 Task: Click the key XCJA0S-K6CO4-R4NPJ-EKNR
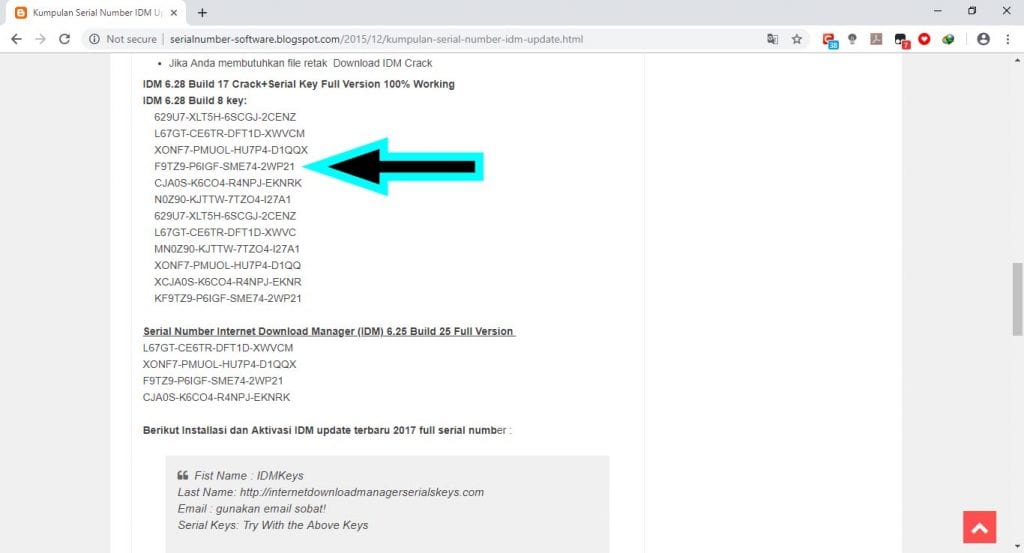[x=227, y=282]
